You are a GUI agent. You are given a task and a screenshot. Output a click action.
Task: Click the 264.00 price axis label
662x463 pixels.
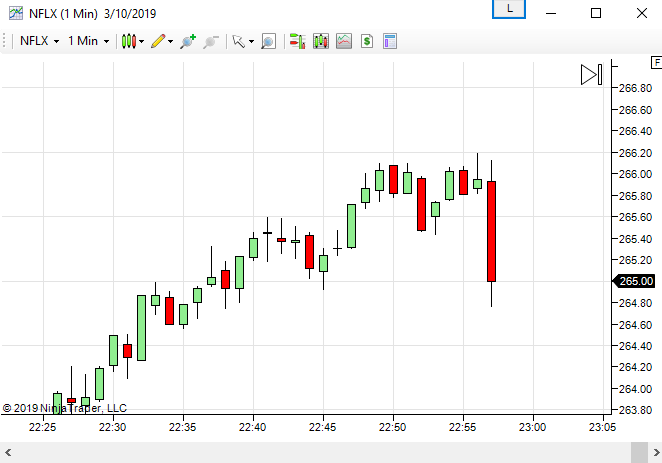[x=635, y=389]
